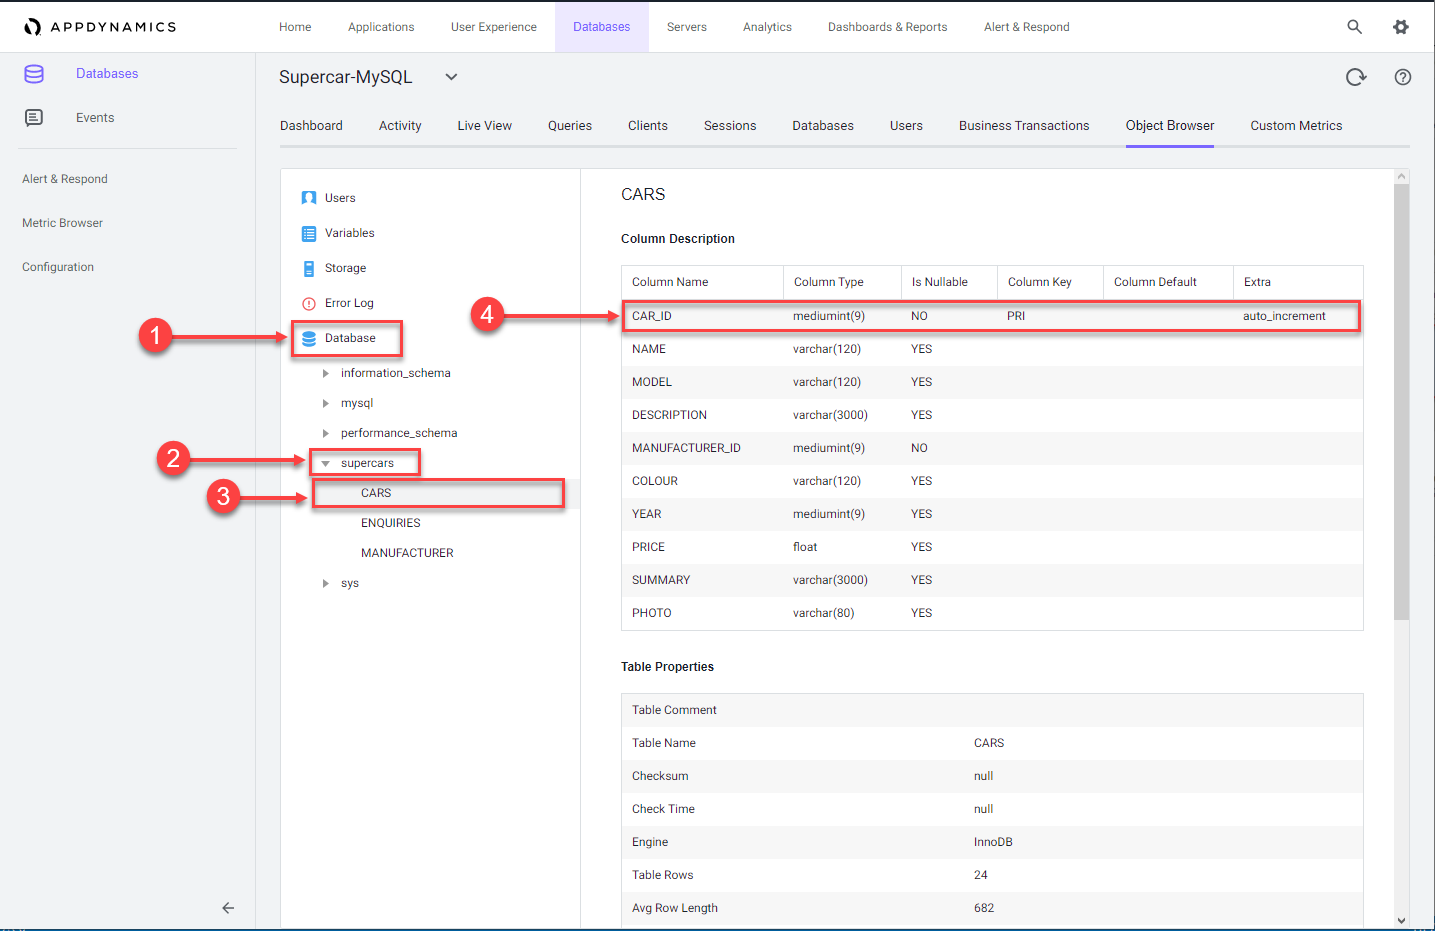Click the Error Log warning icon
This screenshot has width=1435, height=931.
coord(309,303)
